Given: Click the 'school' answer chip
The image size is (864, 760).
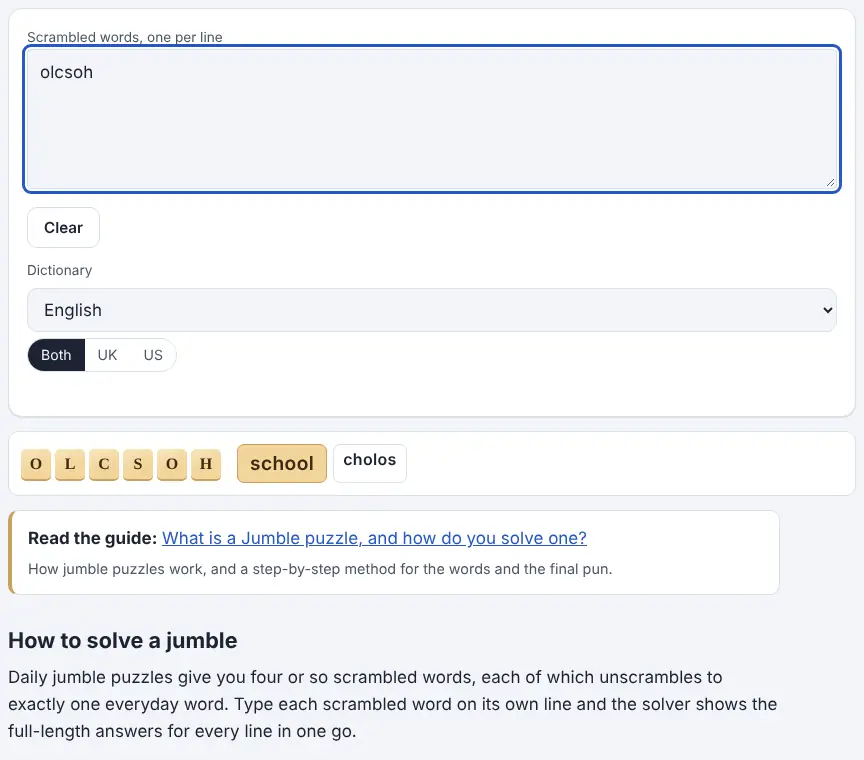Looking at the screenshot, I should tap(282, 463).
